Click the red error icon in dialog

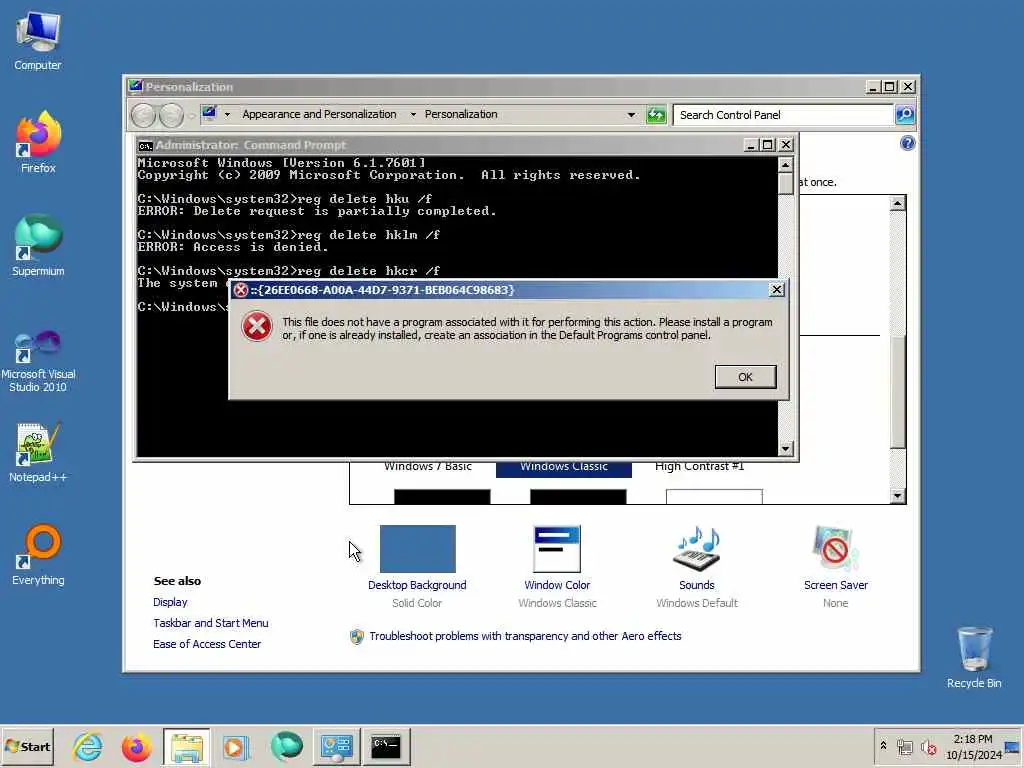257,327
